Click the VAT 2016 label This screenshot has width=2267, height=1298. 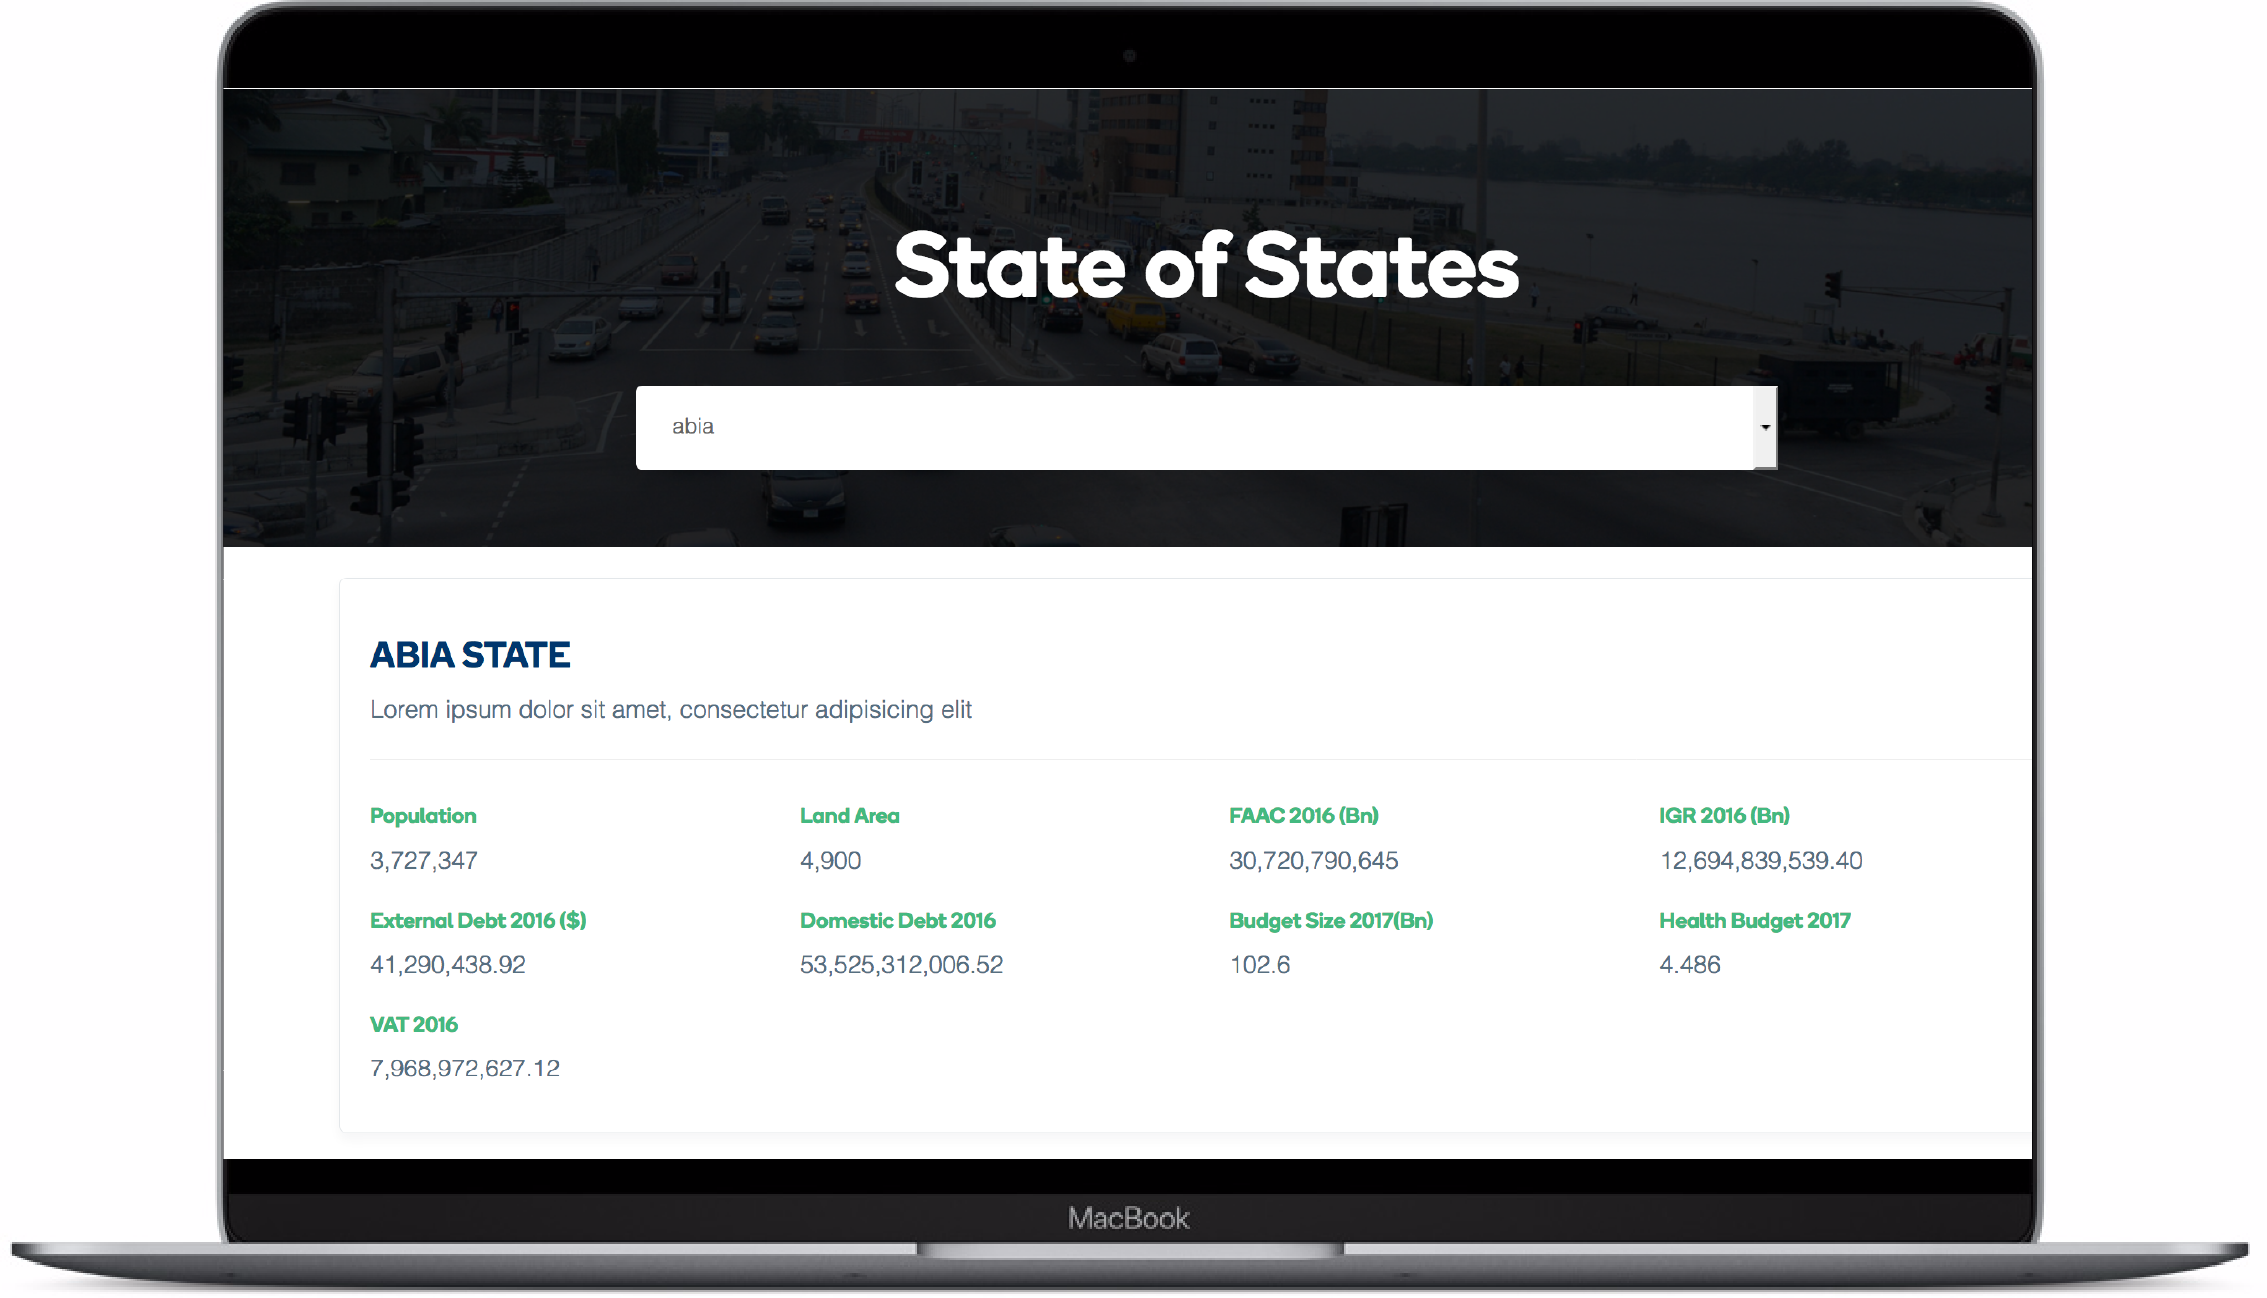click(414, 1025)
